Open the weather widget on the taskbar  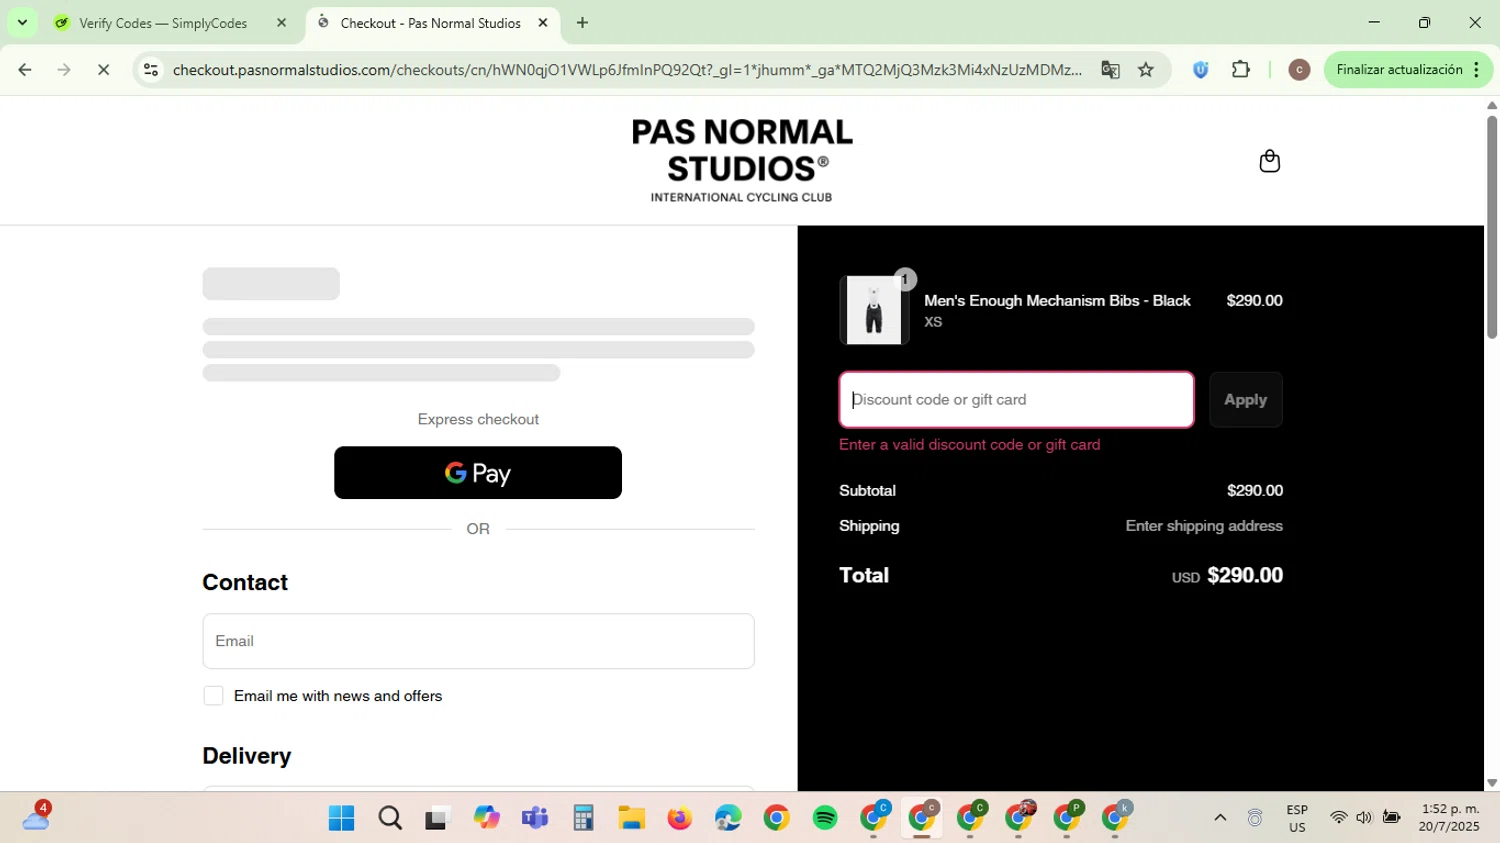36,818
